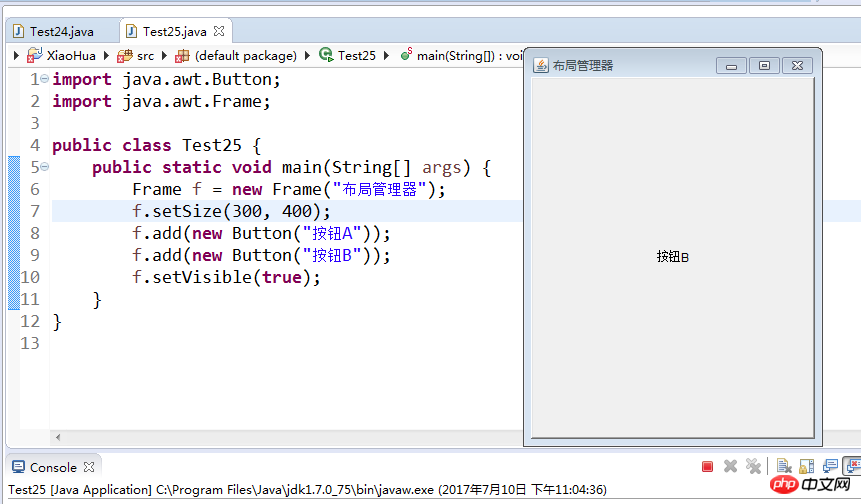
Task: Expand breadcrumb arrow after Test25
Action: click(387, 55)
